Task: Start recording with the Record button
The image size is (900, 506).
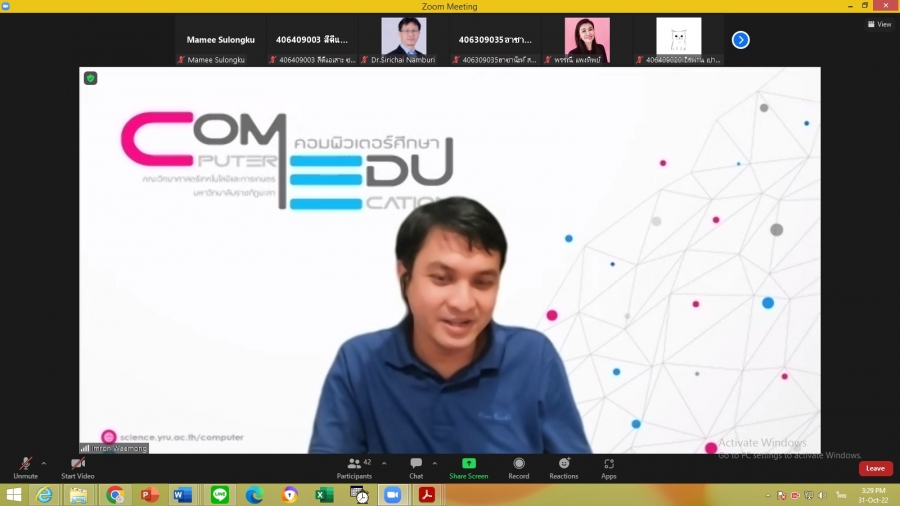Action: pos(519,467)
